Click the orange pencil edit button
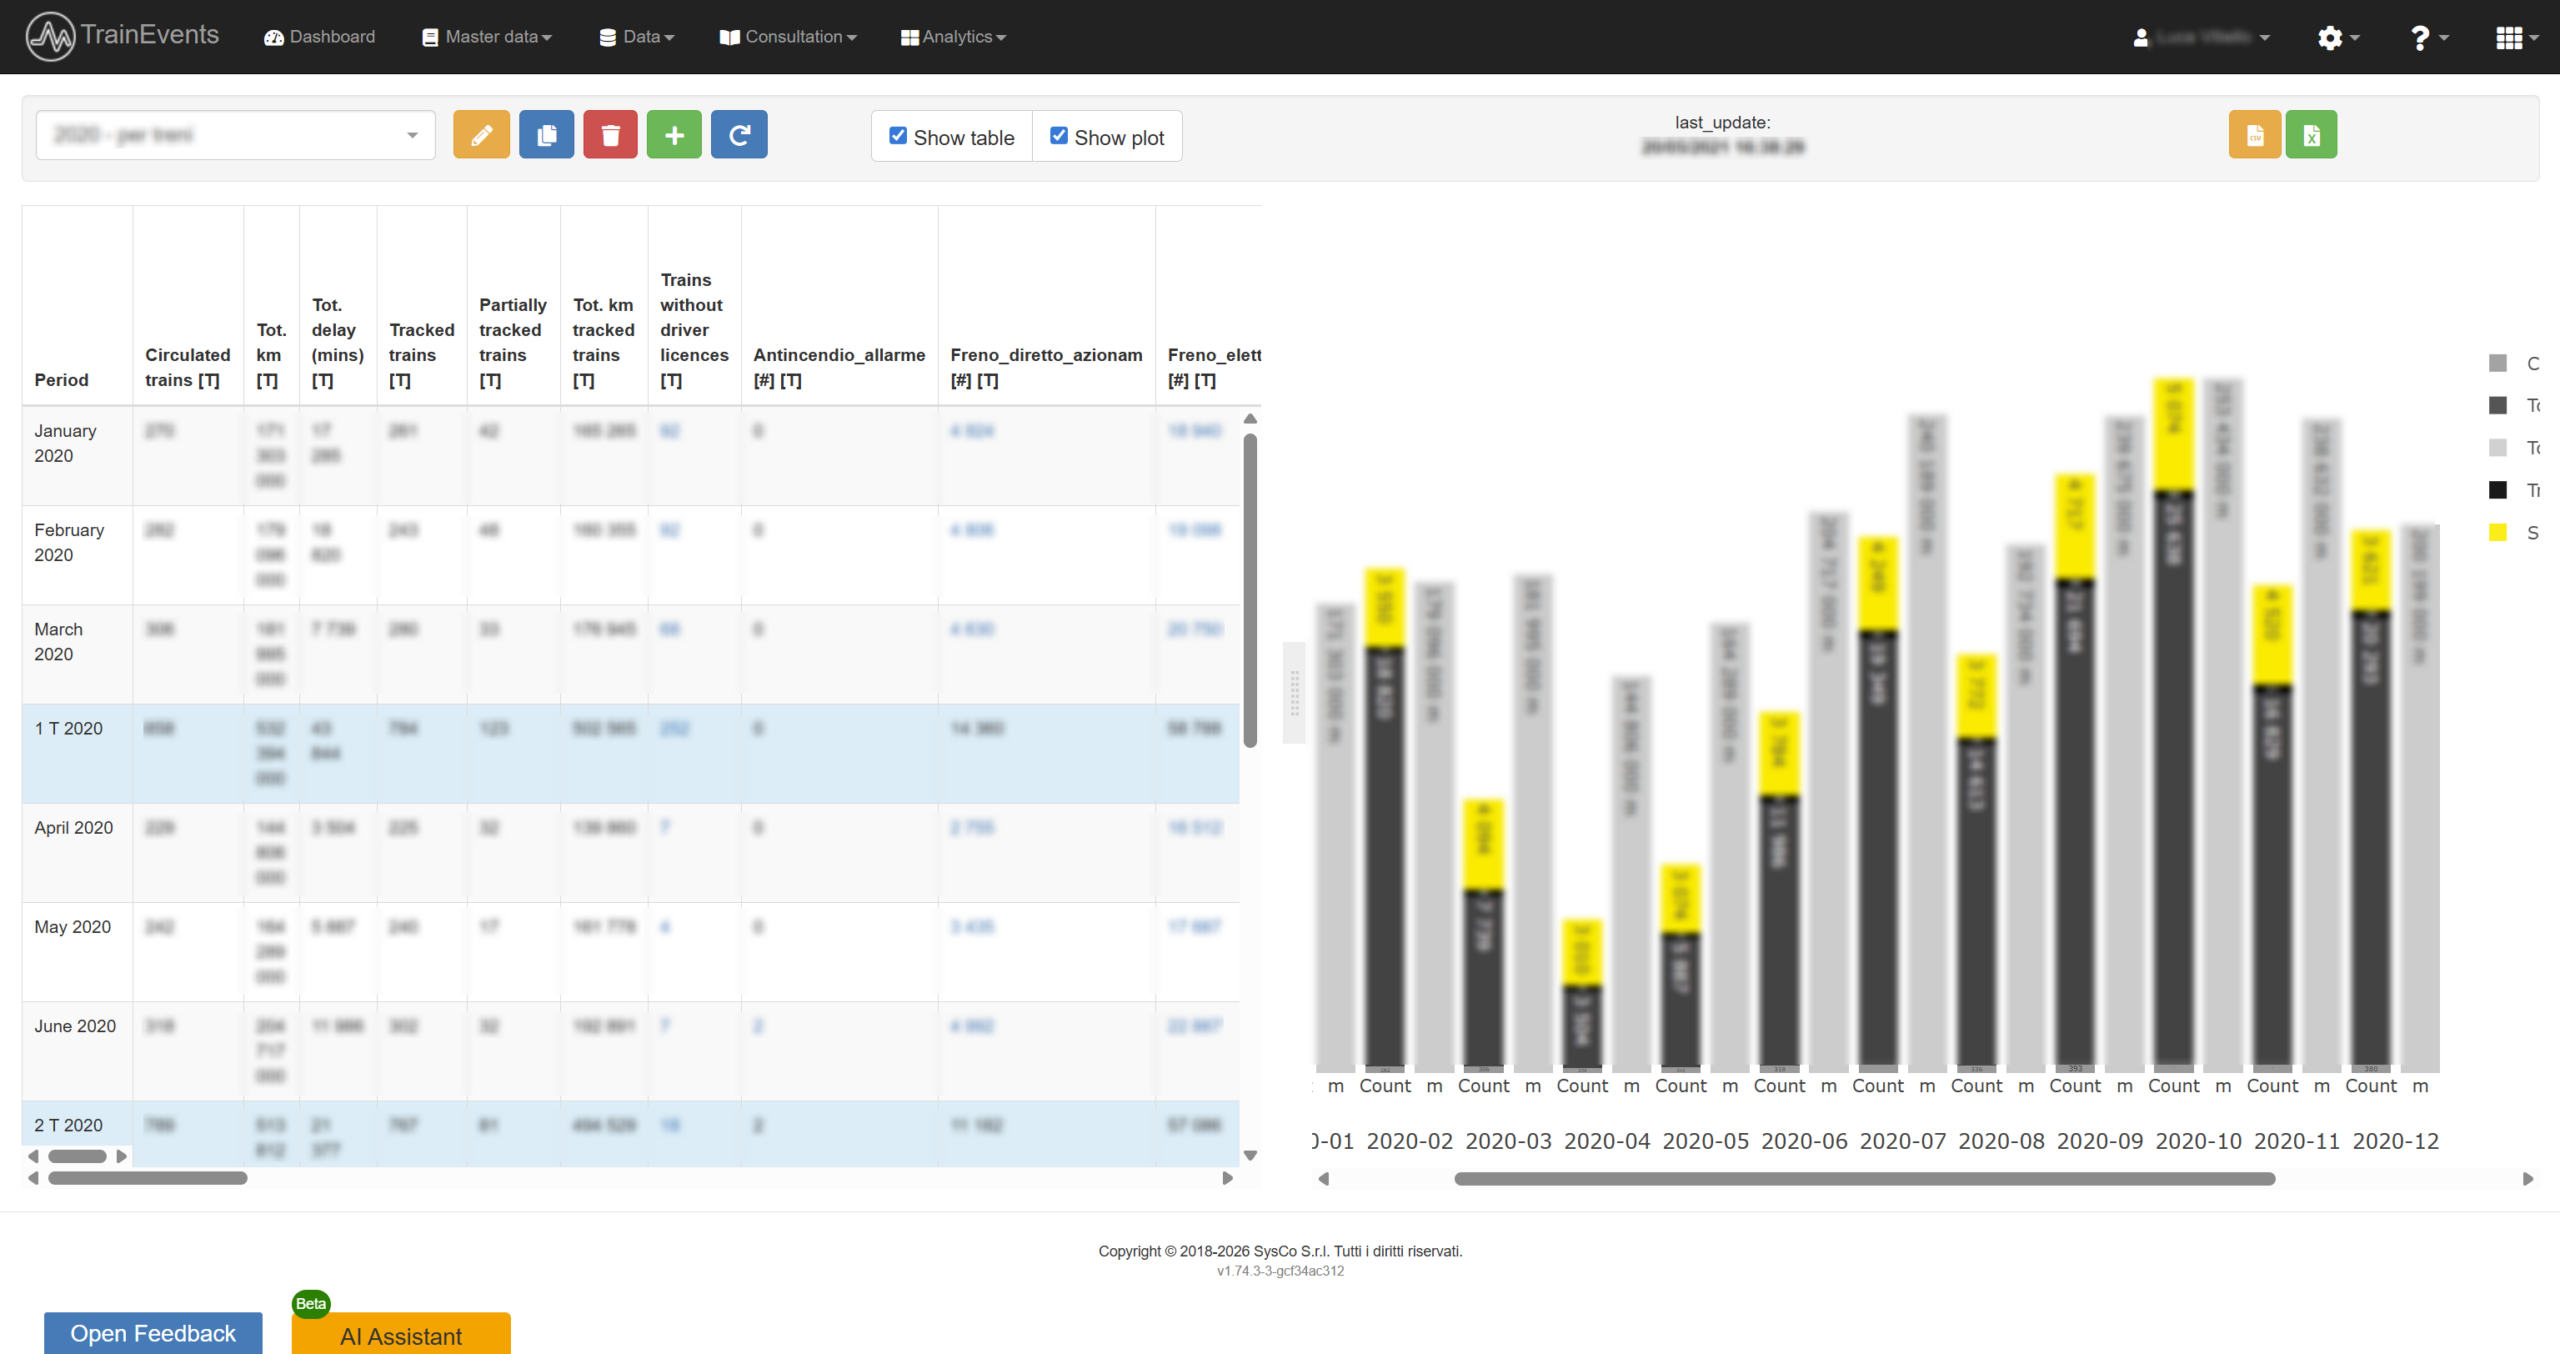The image size is (2560, 1354). tap(481, 135)
